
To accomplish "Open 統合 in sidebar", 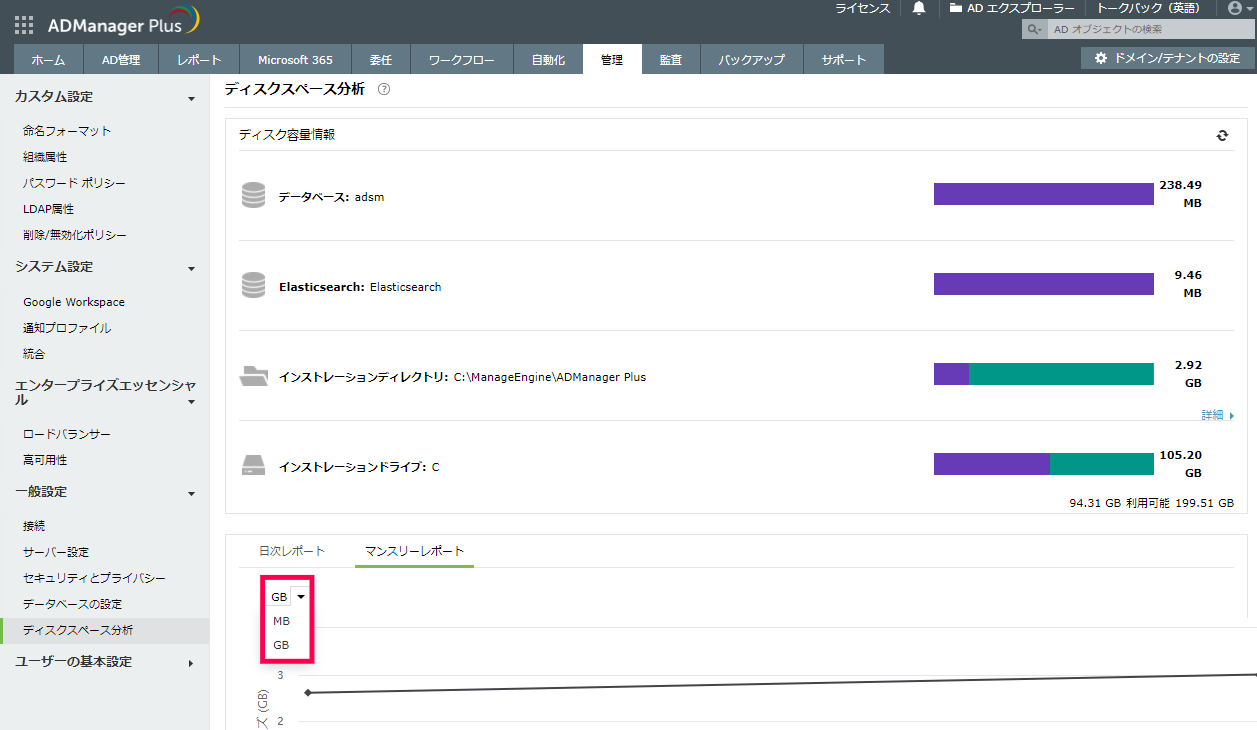I will pos(35,354).
